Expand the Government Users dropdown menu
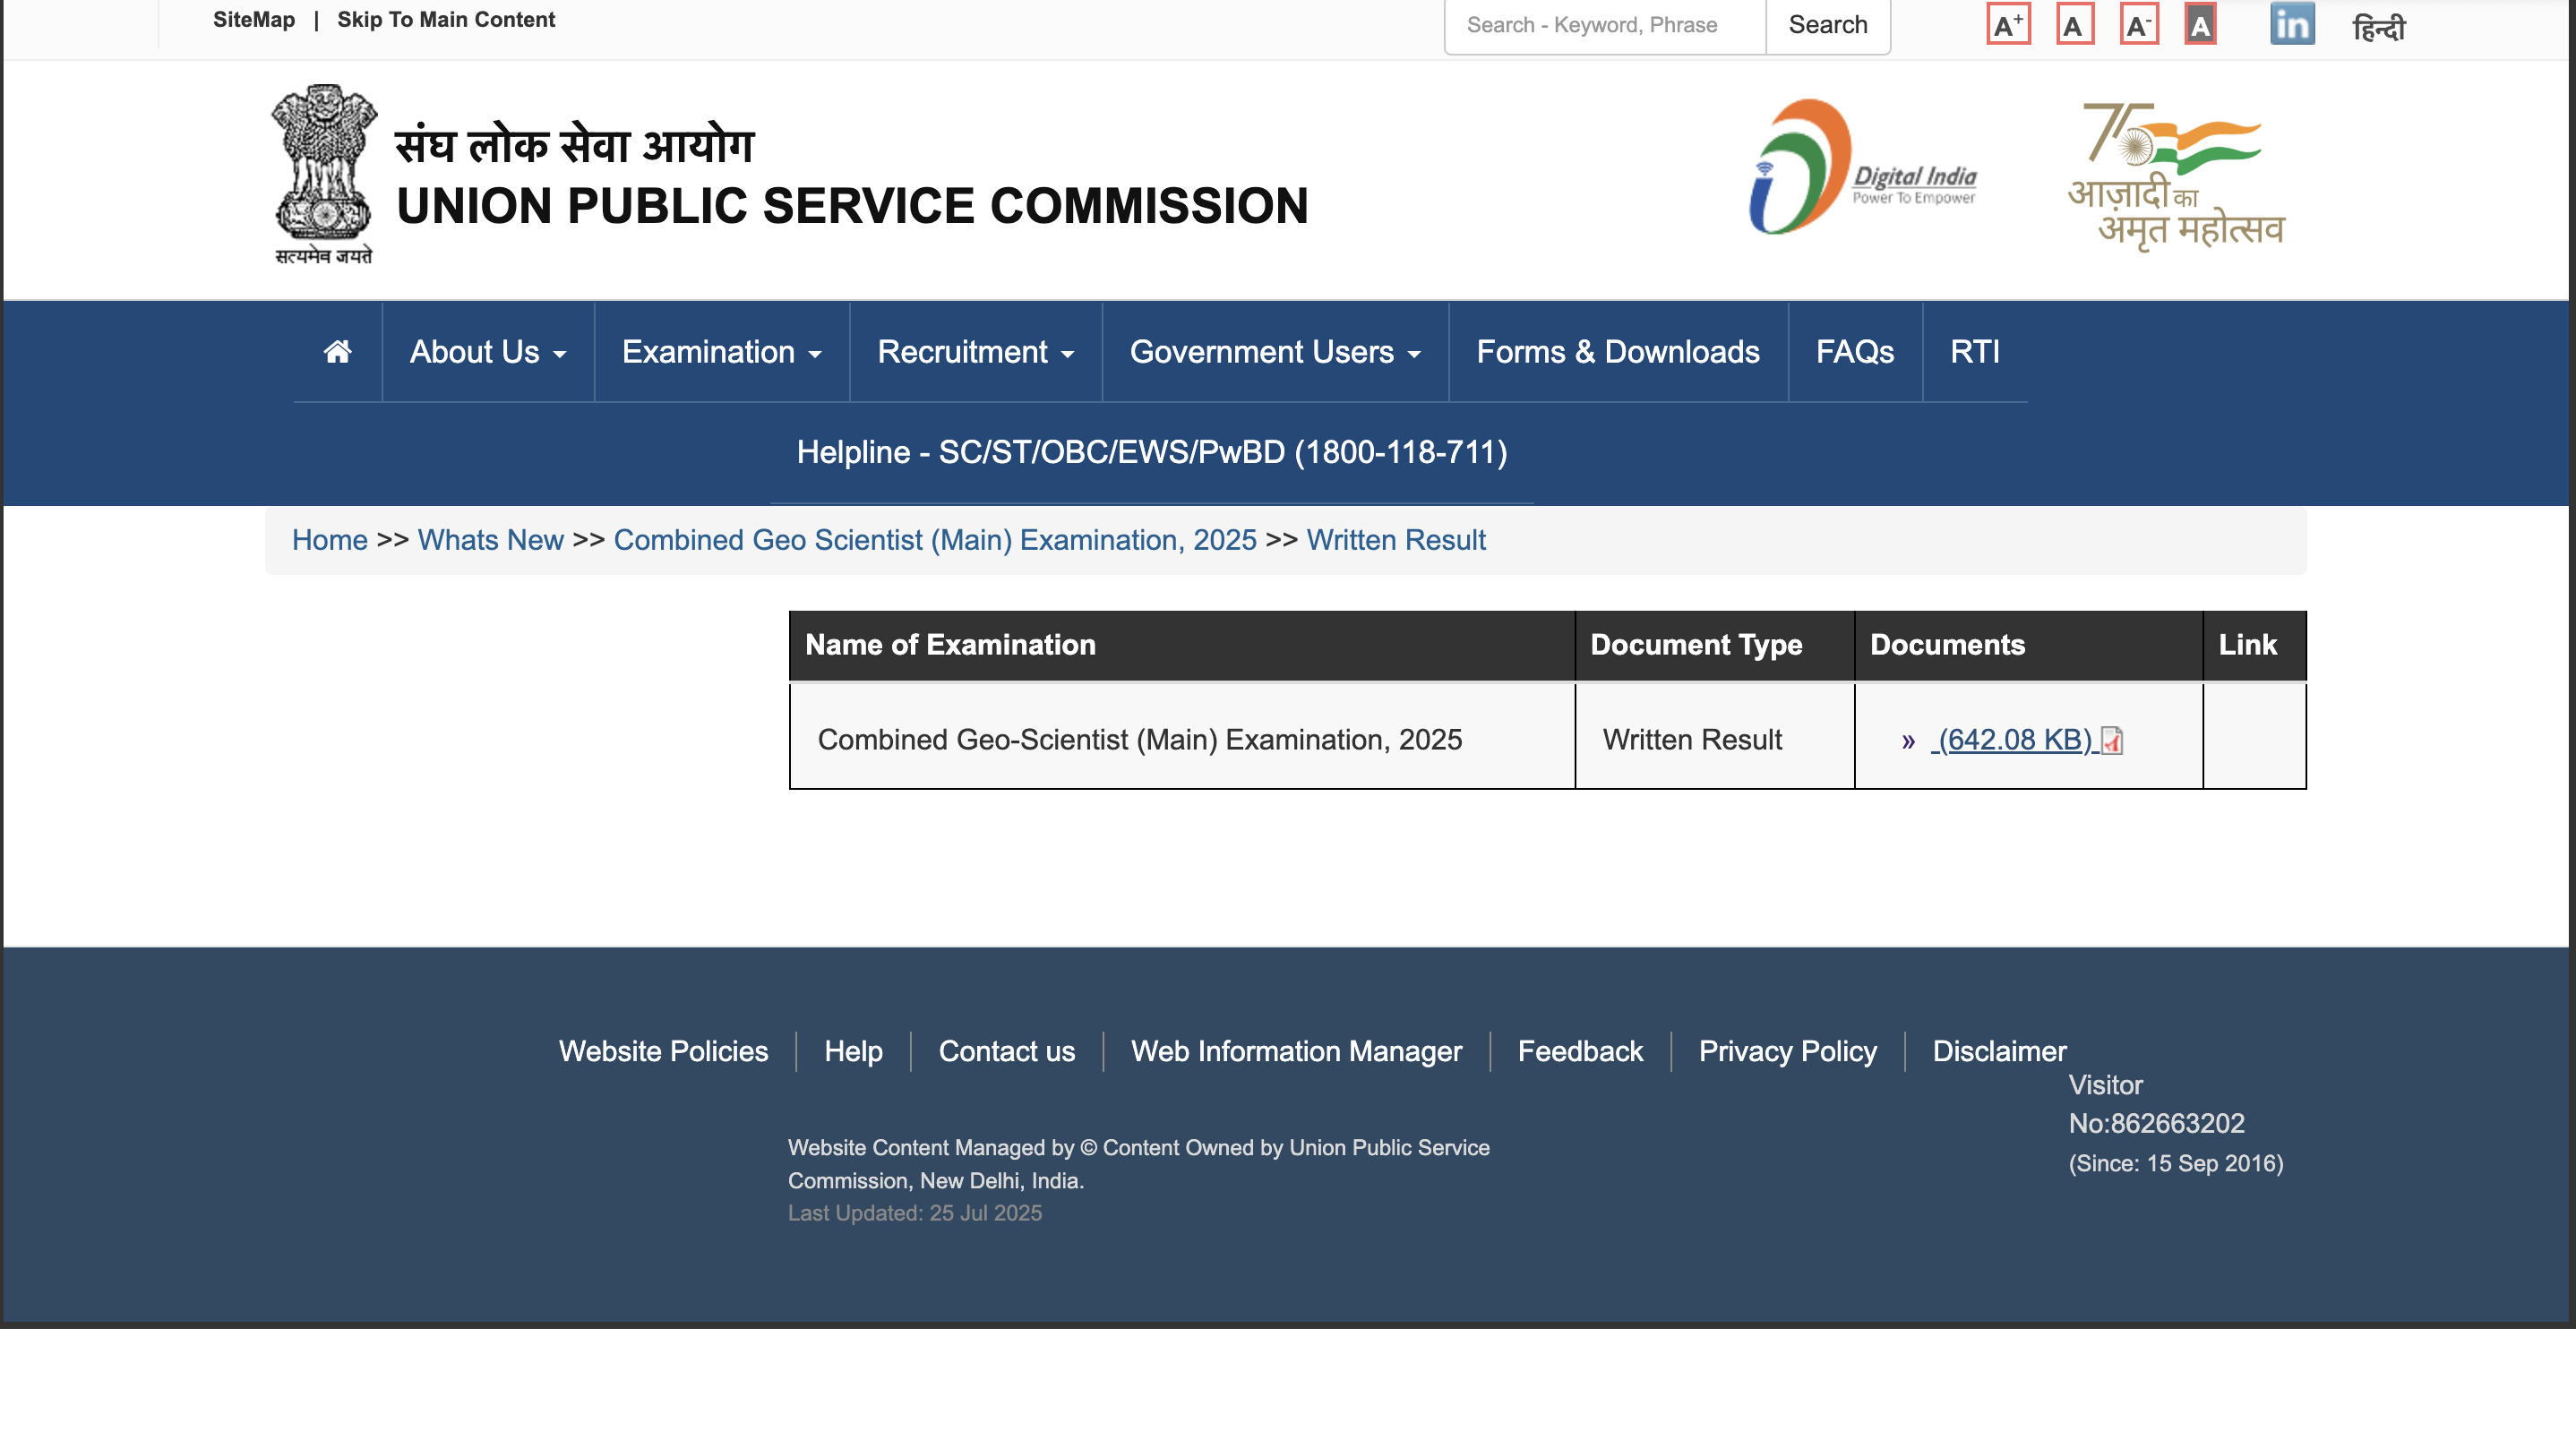This screenshot has width=2576, height=1431. [1275, 352]
